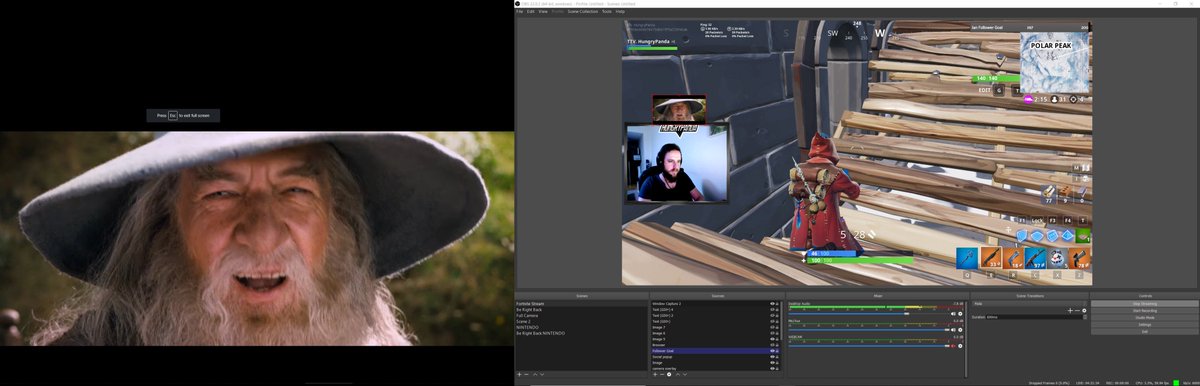Screen dimensions: 1200x386
Task: Mute the Desktop Audio channel
Action: tap(953, 314)
